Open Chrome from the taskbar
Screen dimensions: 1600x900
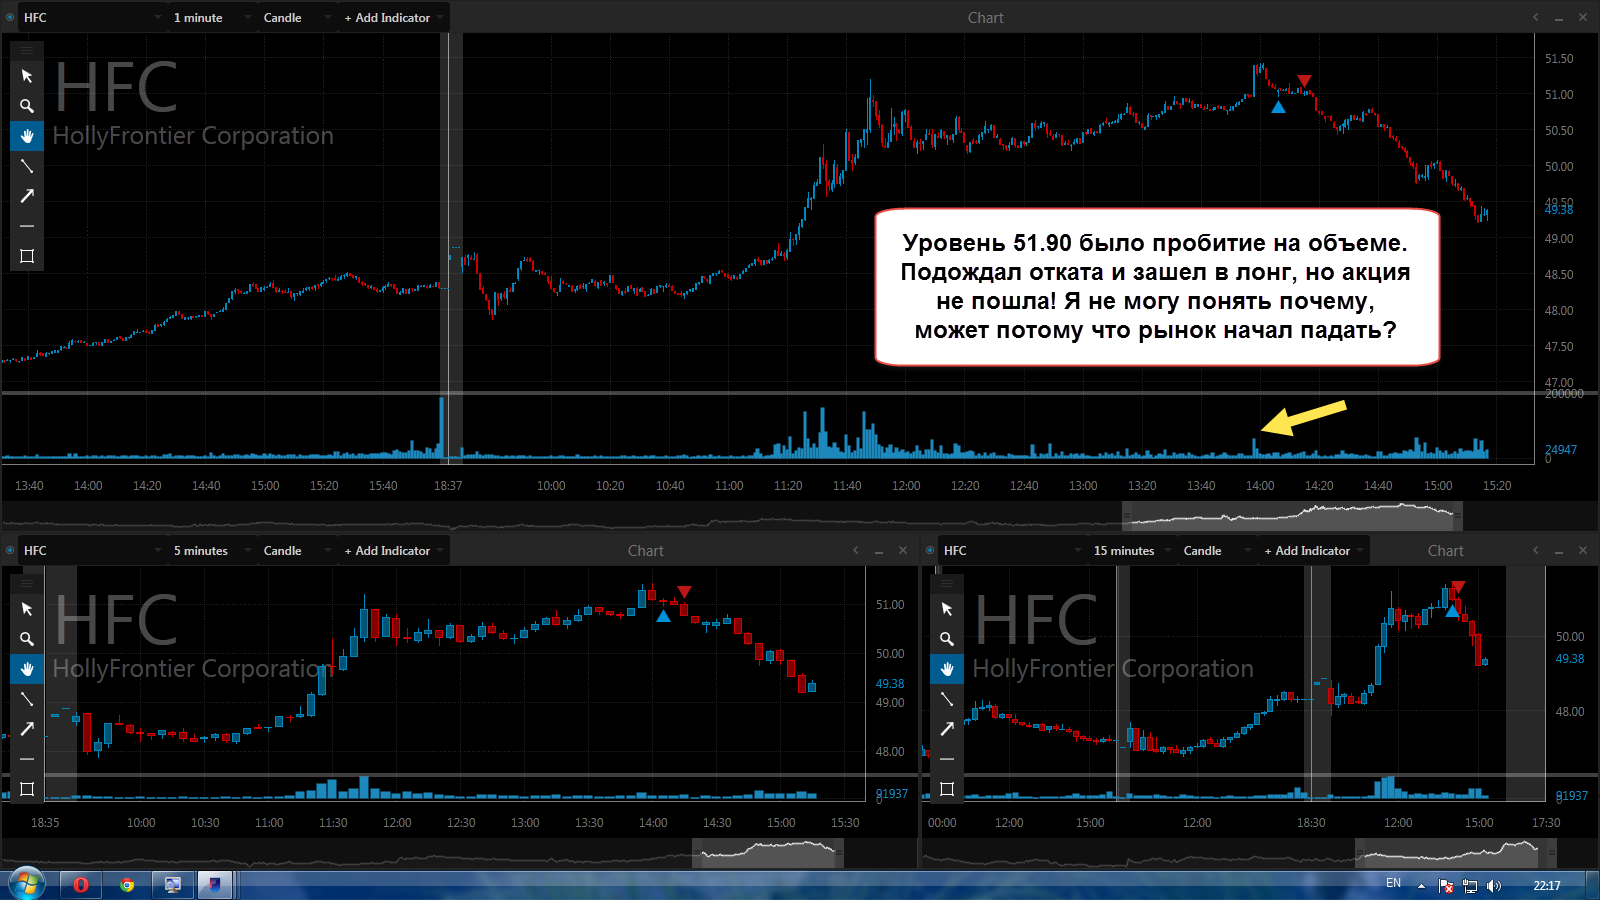point(127,885)
